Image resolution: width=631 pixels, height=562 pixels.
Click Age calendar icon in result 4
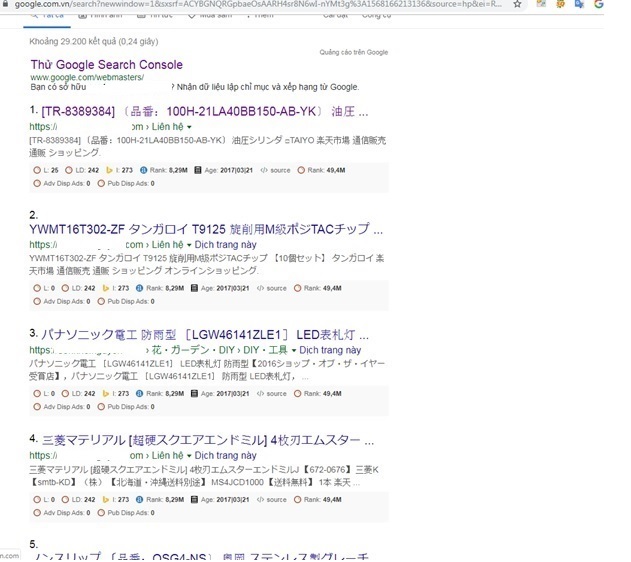coord(194,500)
